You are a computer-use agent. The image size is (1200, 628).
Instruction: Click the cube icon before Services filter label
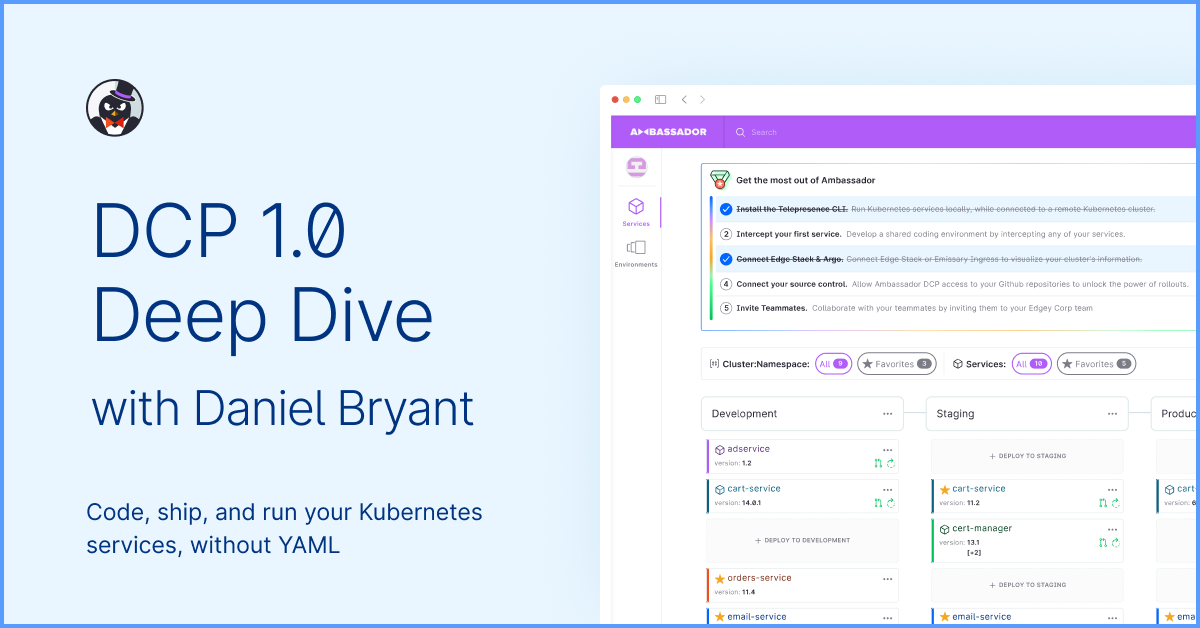(x=957, y=364)
